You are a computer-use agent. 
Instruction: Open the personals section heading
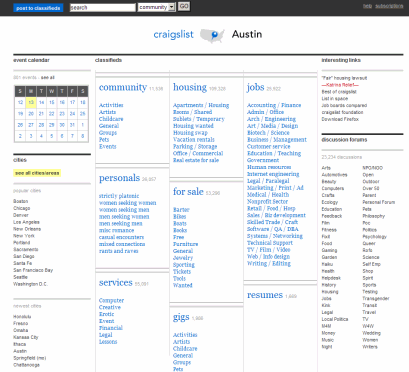point(119,178)
